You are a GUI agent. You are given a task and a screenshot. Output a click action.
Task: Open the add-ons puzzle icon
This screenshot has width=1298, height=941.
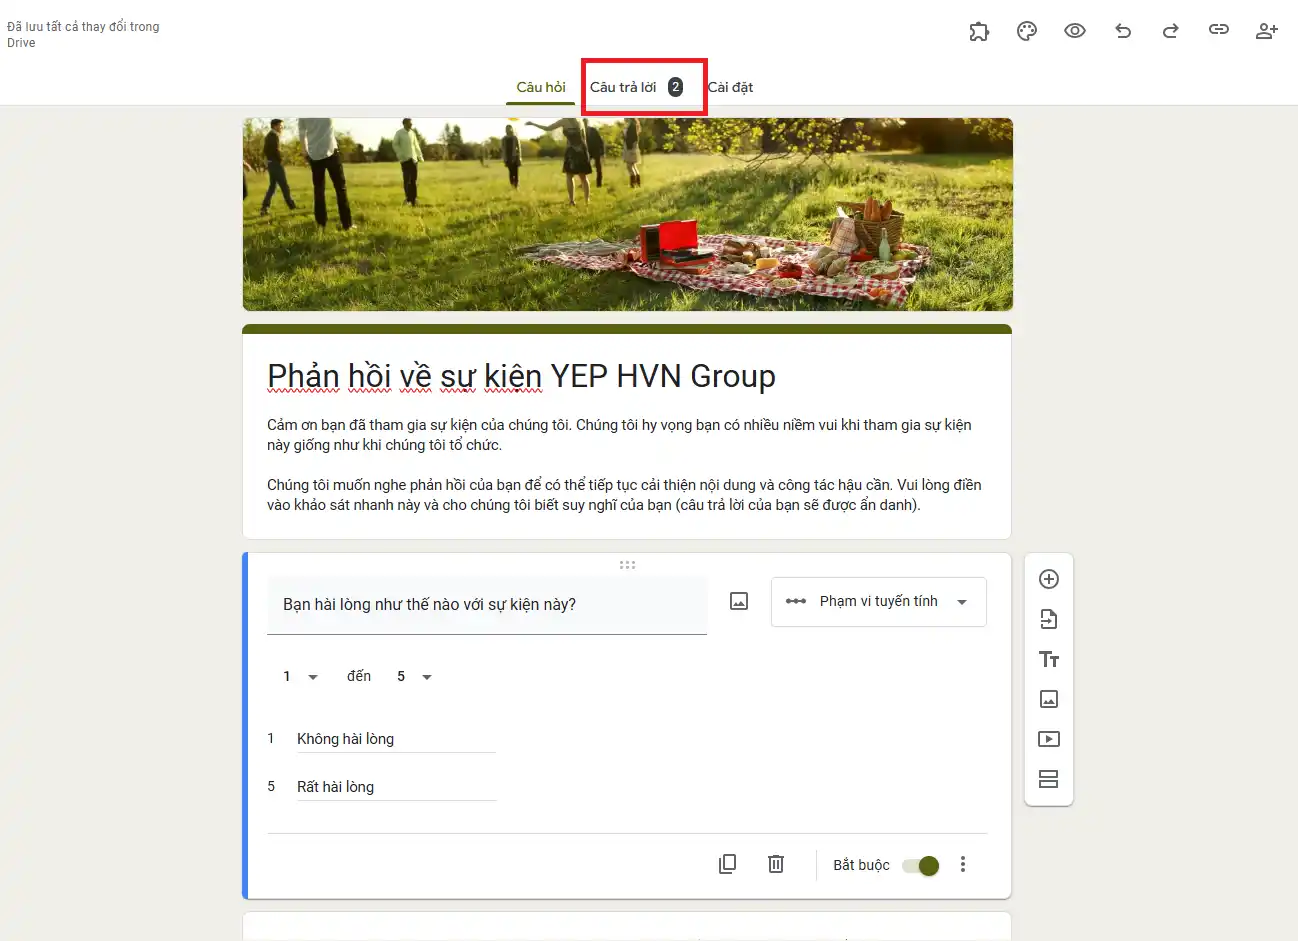[x=979, y=31]
